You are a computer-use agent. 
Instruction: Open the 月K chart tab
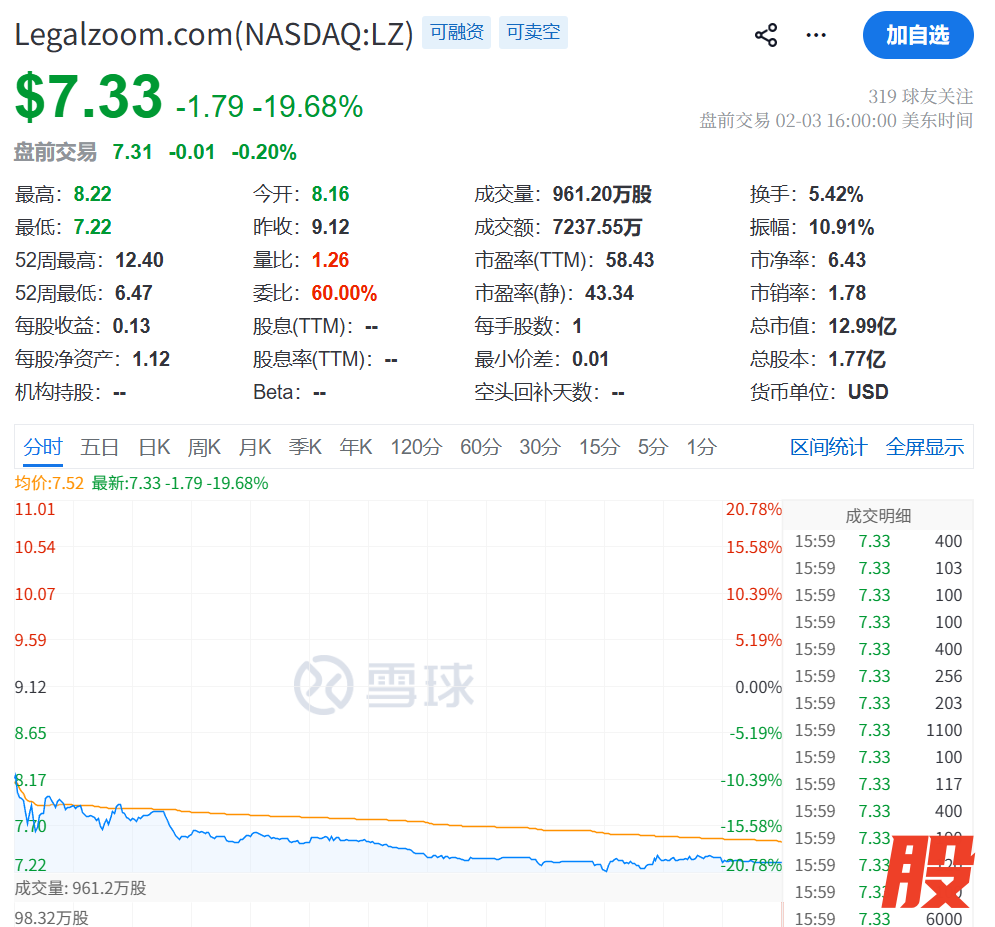click(x=255, y=447)
